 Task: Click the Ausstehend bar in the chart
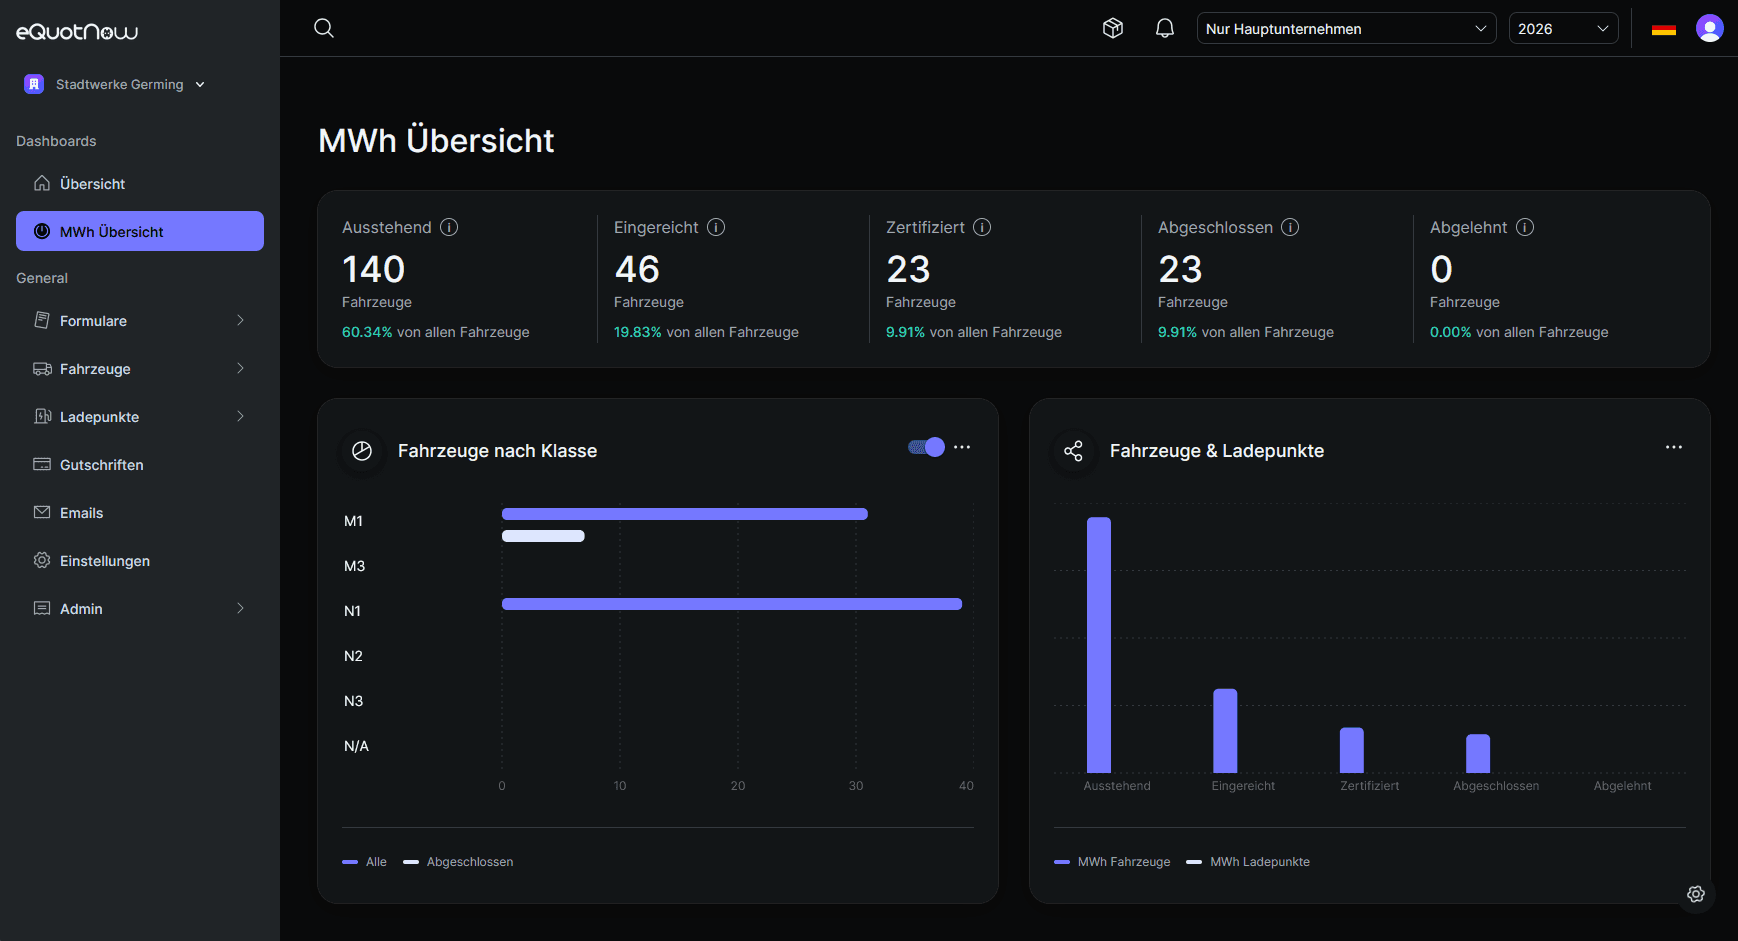[1099, 645]
